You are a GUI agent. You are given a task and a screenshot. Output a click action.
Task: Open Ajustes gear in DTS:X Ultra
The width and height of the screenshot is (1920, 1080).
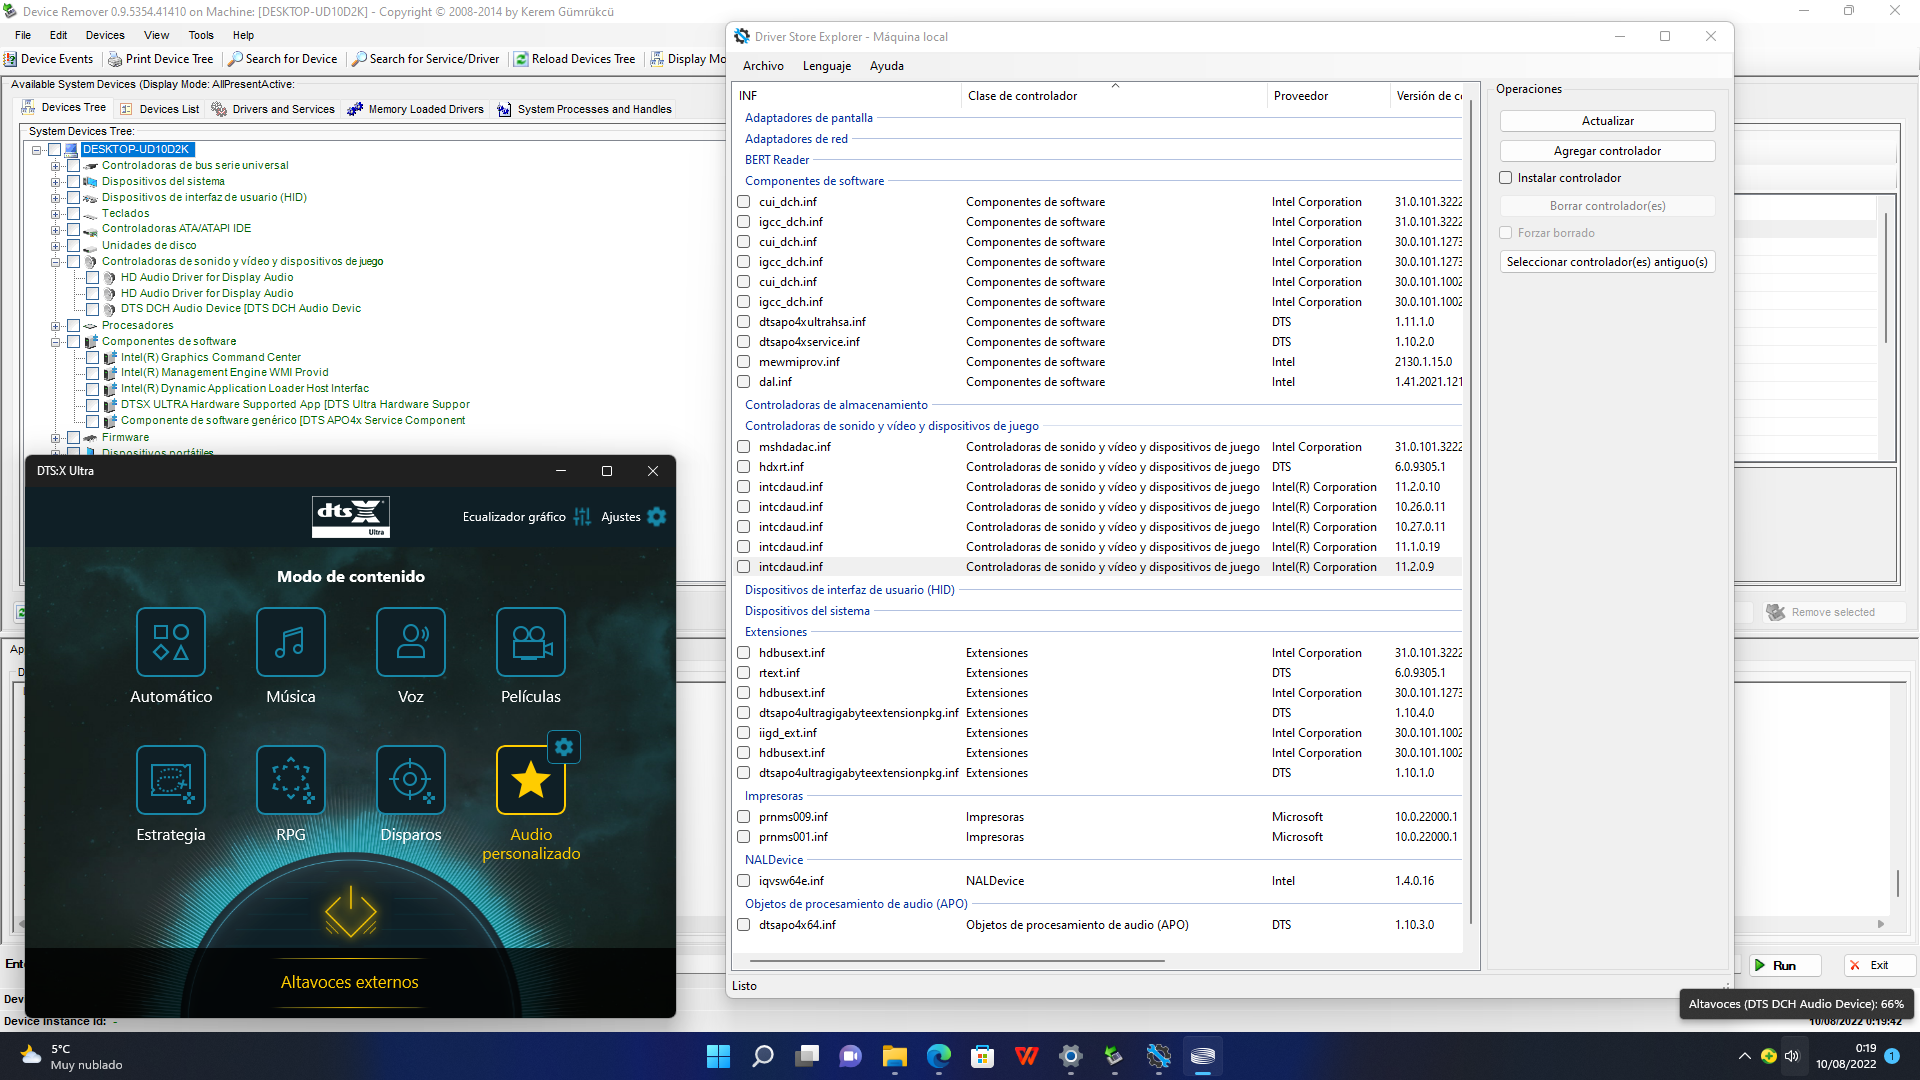[x=634, y=517]
